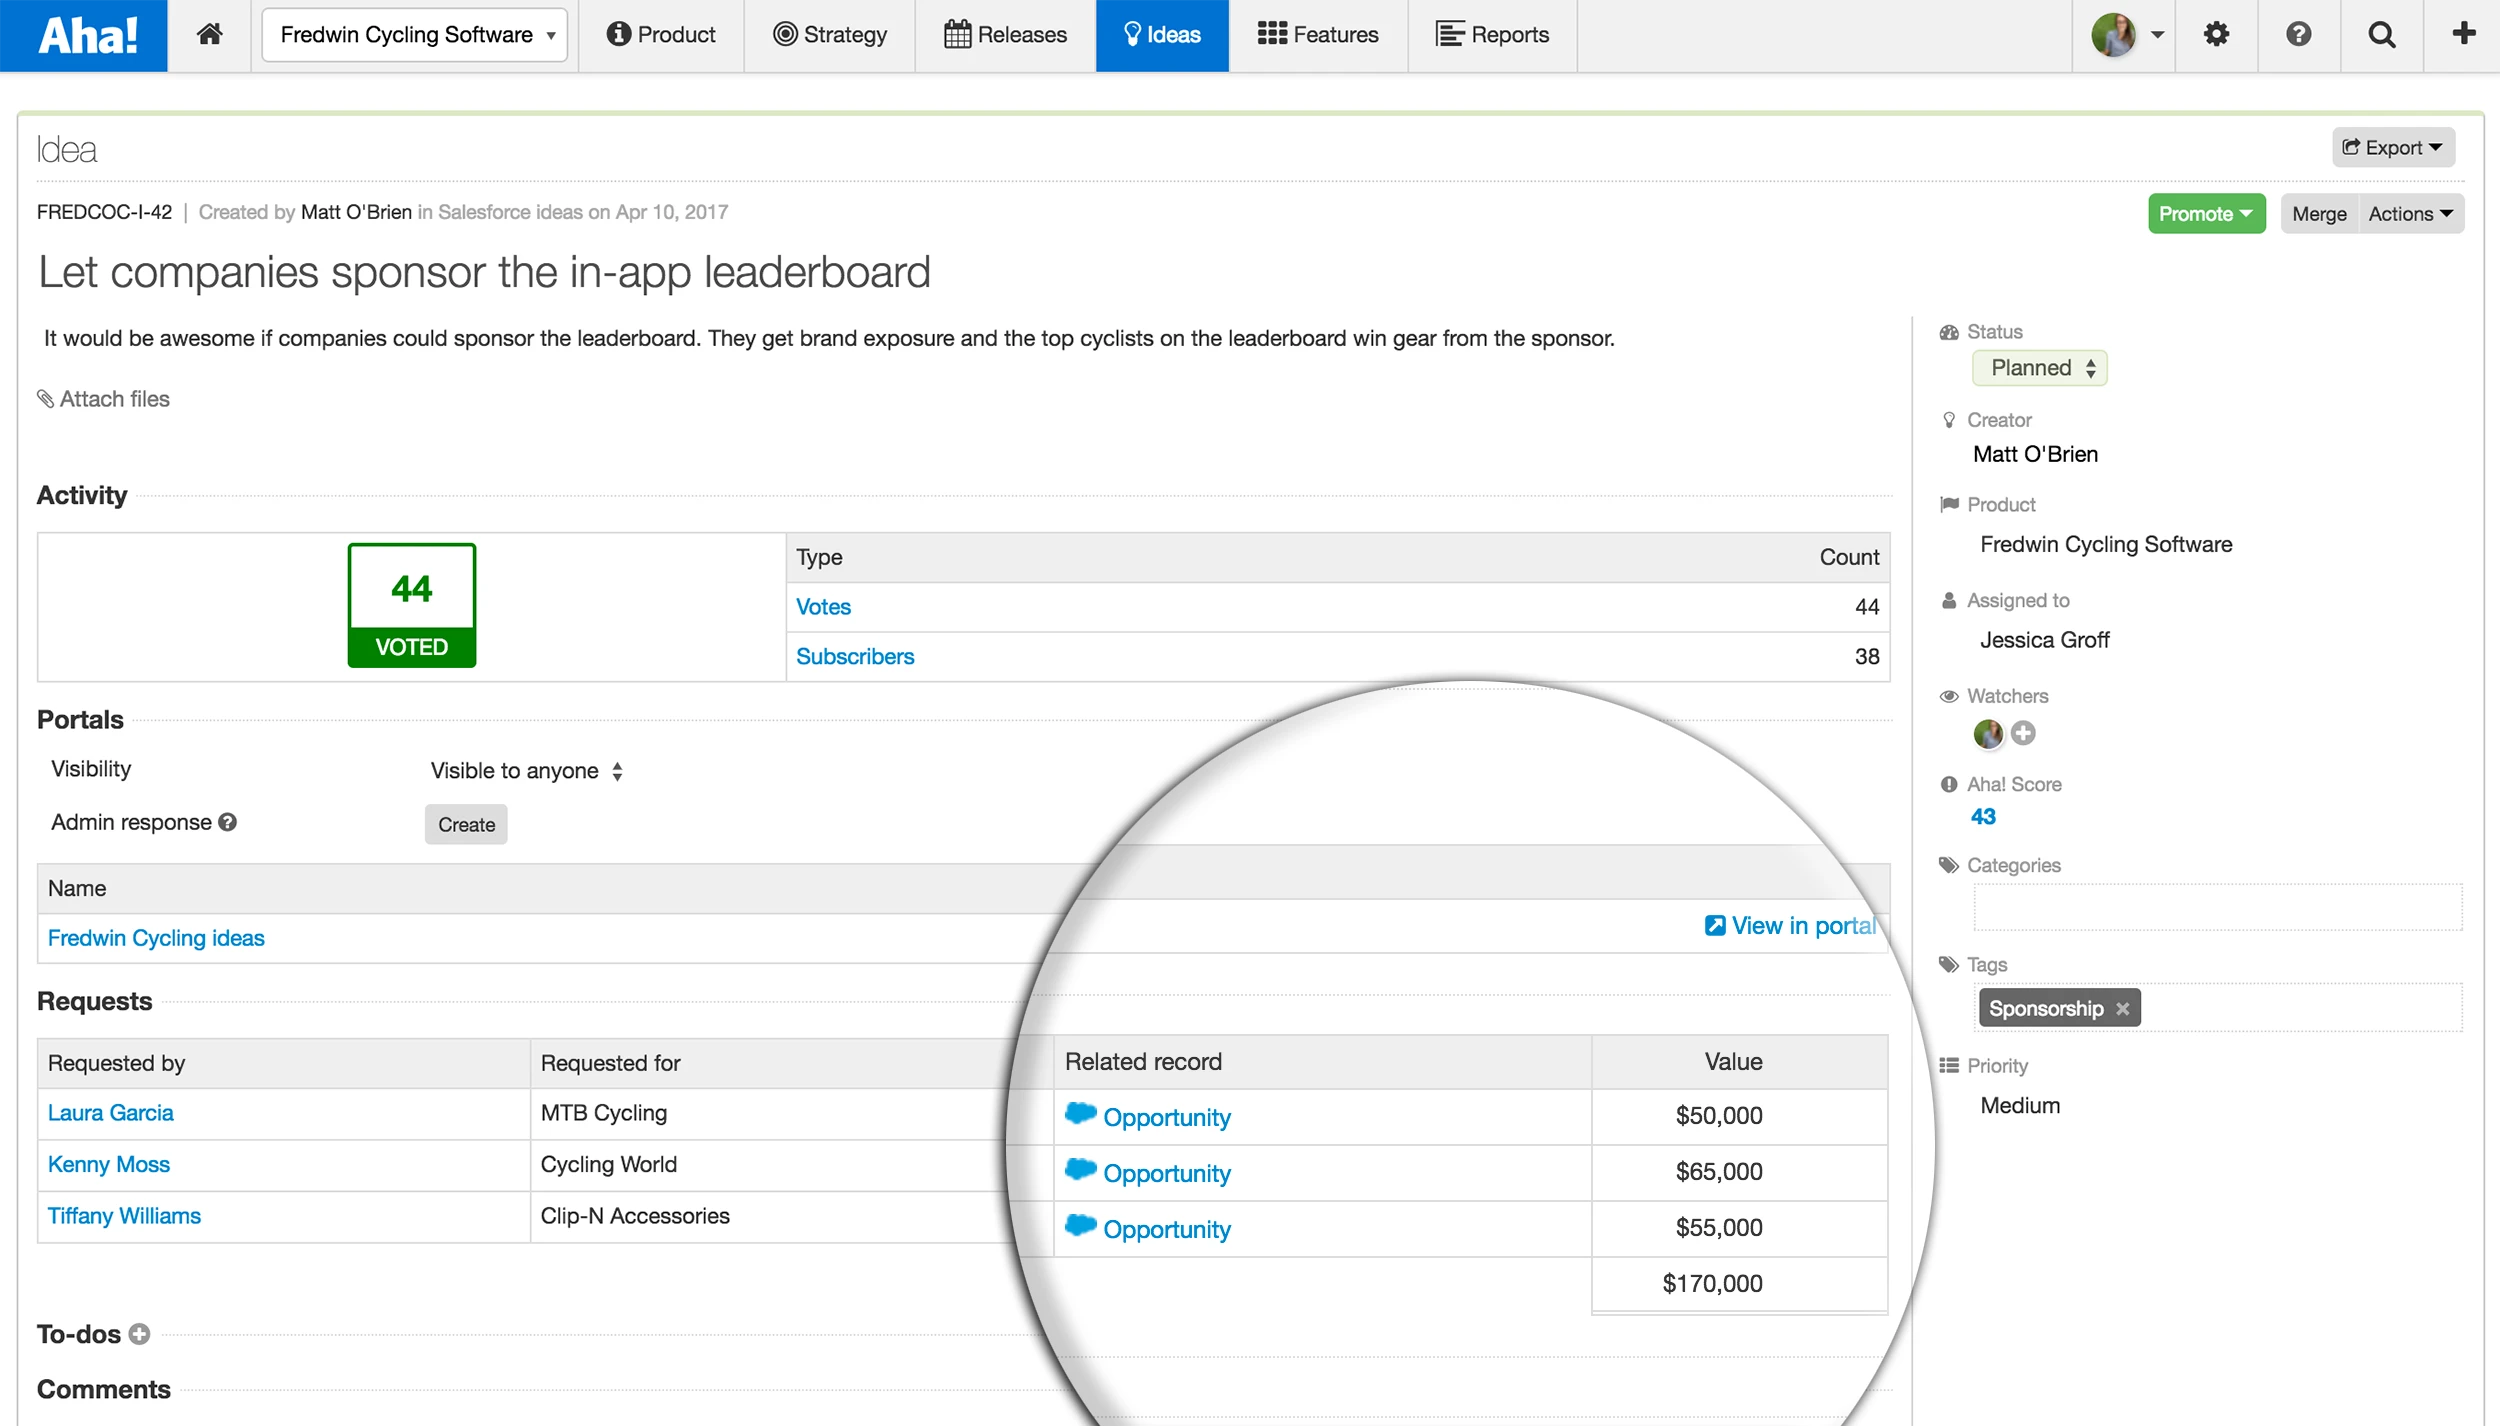The width and height of the screenshot is (2500, 1426).
Task: Expand Fredwin Cycling Software product selector
Action: pyautogui.click(x=415, y=35)
